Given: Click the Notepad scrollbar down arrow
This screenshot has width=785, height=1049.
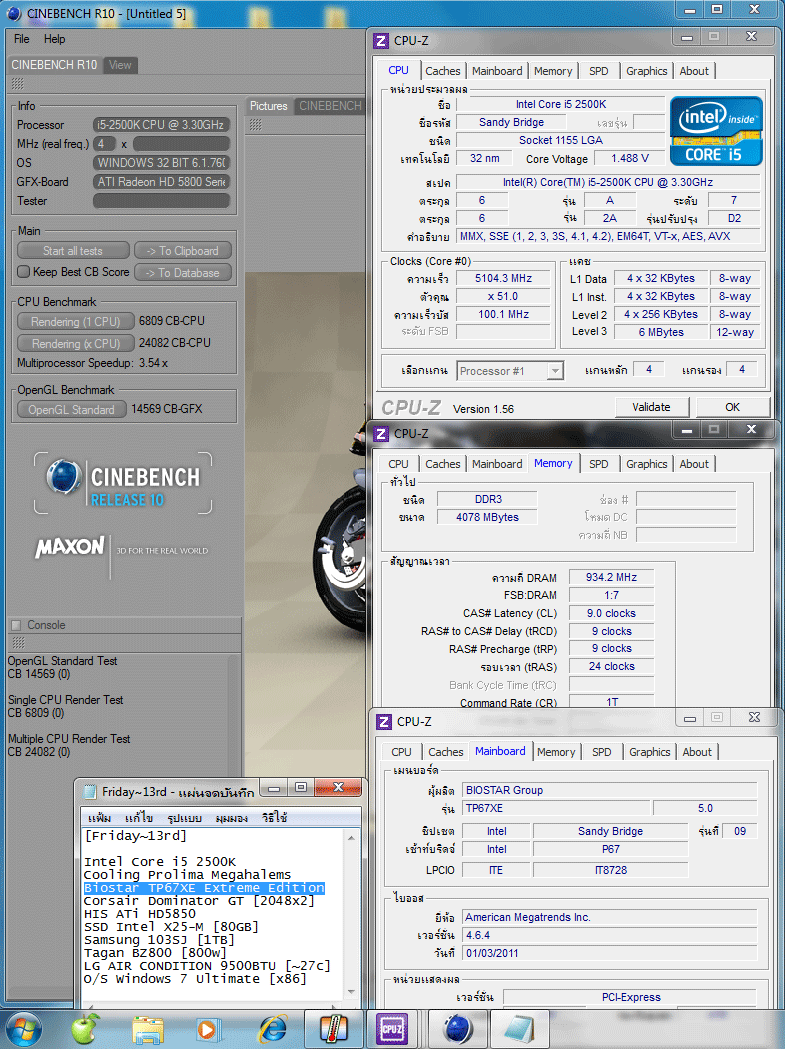Looking at the screenshot, I should click(x=351, y=991).
